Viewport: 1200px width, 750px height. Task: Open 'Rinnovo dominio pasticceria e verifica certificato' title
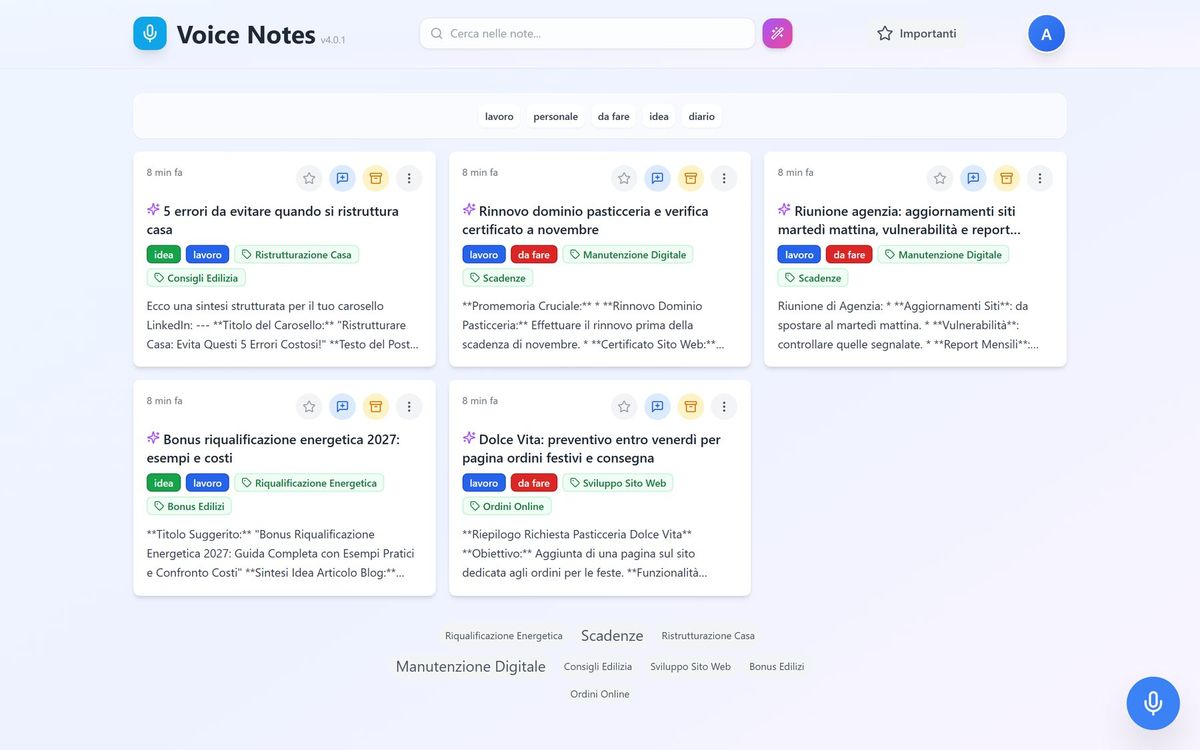click(x=586, y=220)
